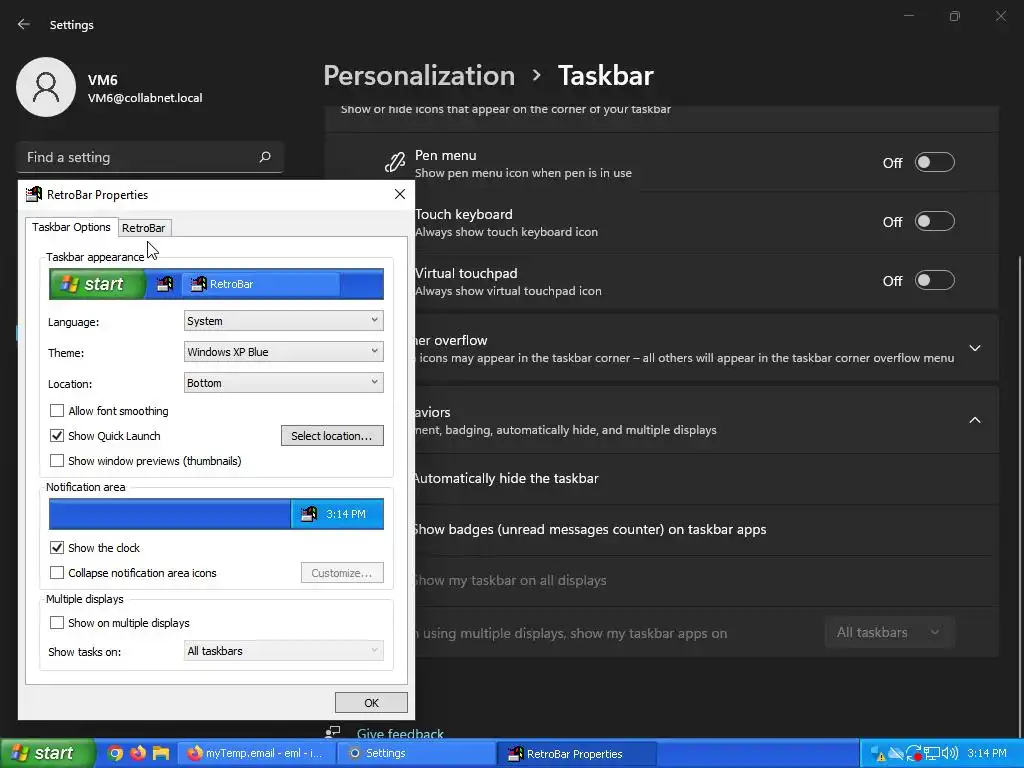Viewport: 1024px width, 768px height.
Task: Click the Select location... button
Action: [332, 436]
